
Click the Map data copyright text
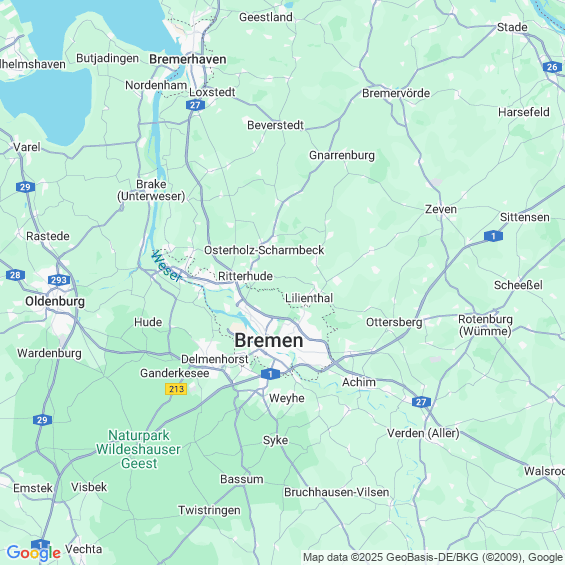pos(433,557)
